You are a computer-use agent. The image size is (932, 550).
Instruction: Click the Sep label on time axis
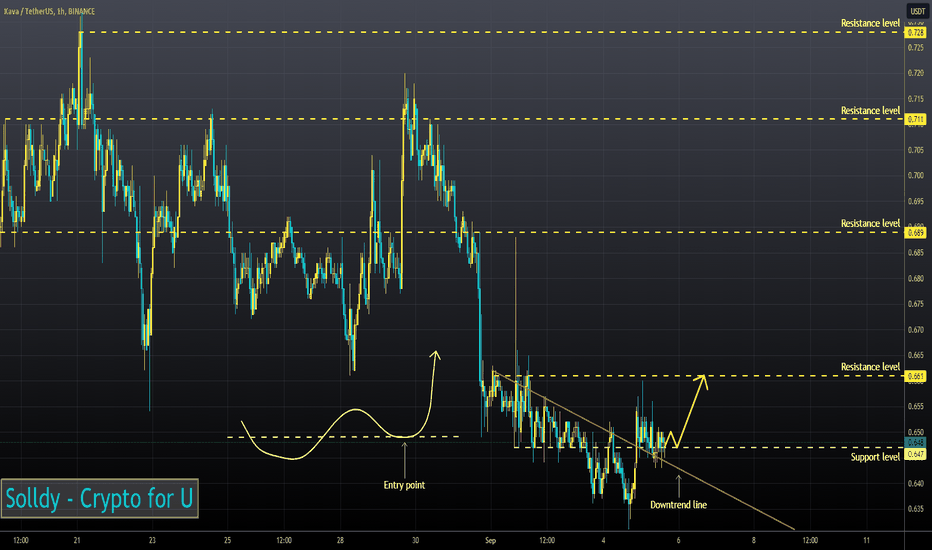pos(490,540)
